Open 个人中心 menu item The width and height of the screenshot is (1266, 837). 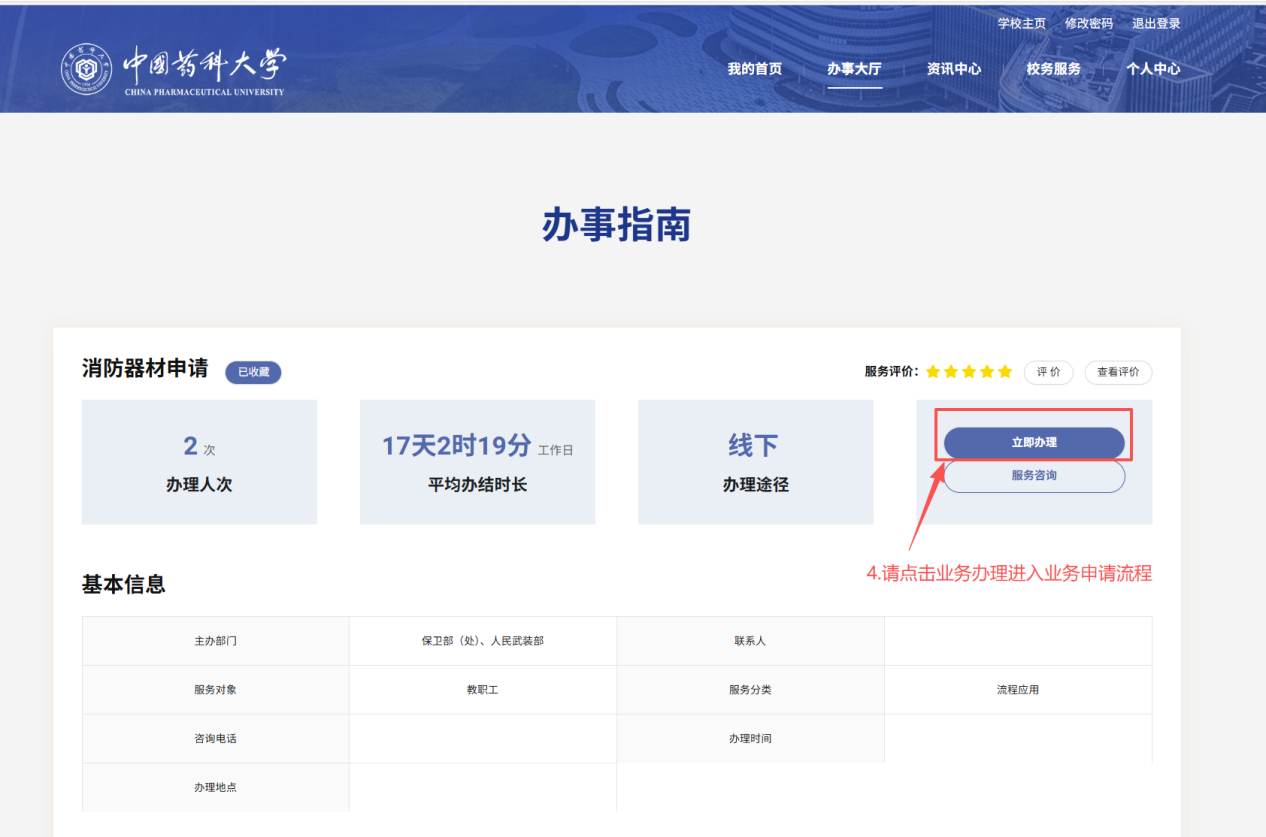[1153, 69]
